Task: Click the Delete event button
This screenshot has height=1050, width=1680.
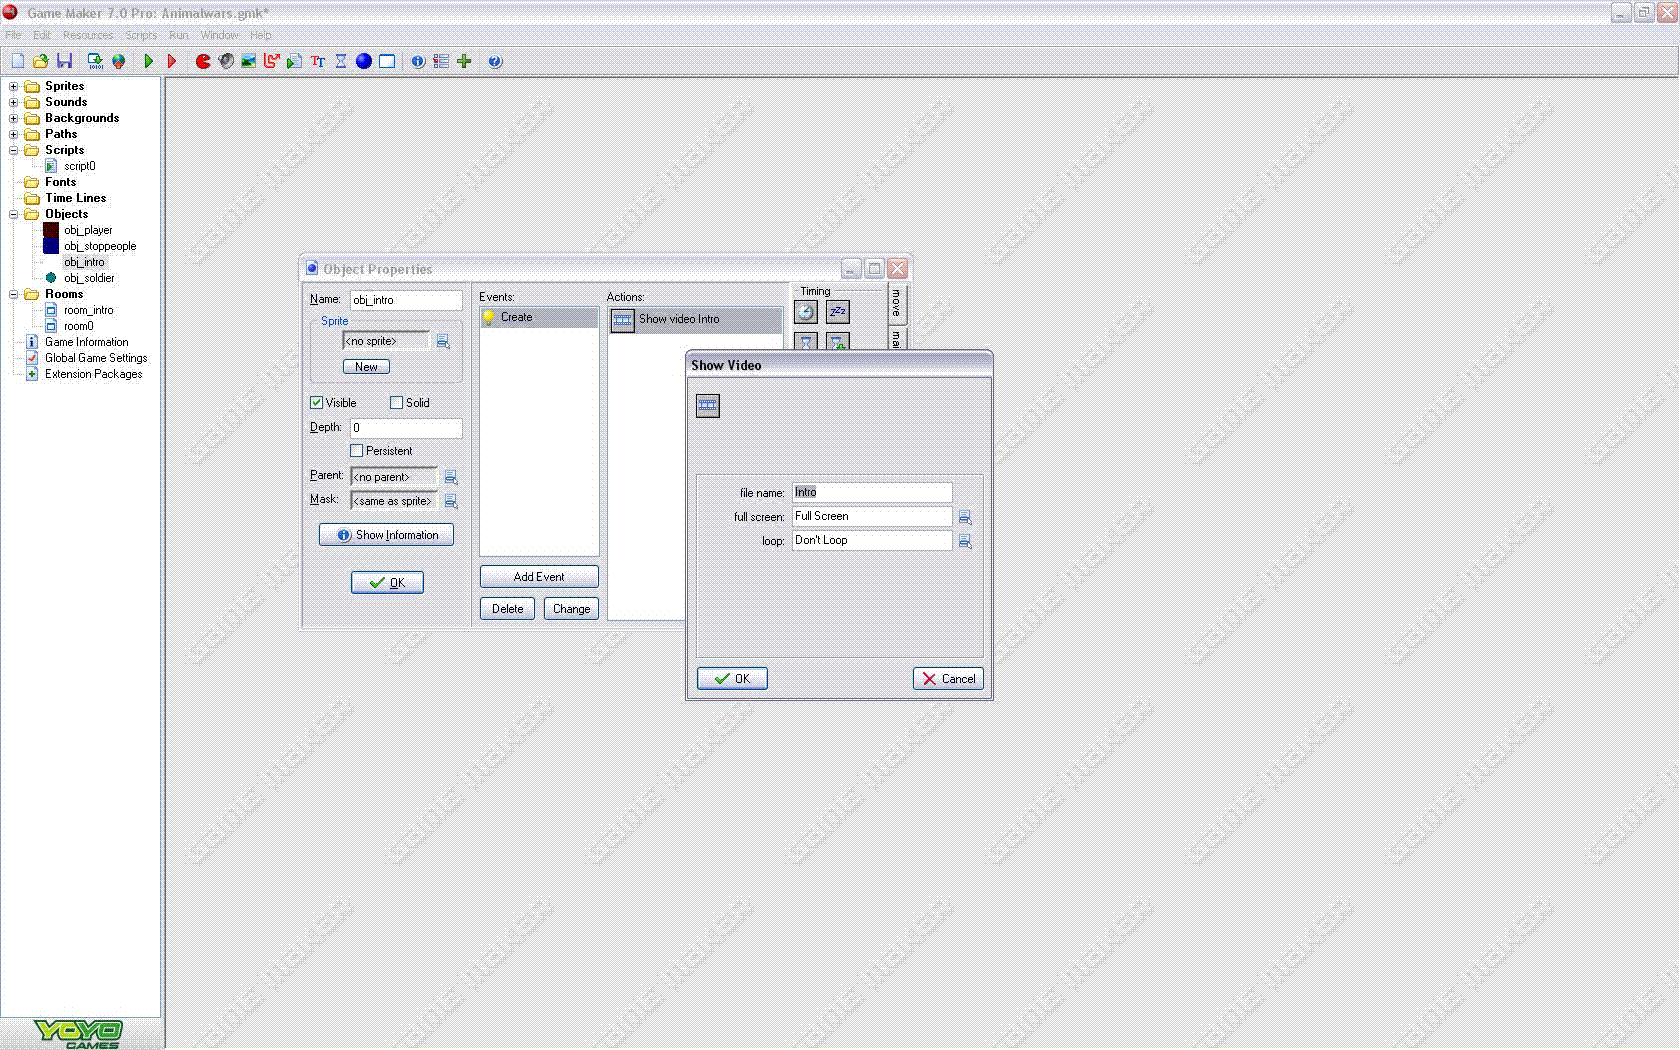Action: pos(507,609)
